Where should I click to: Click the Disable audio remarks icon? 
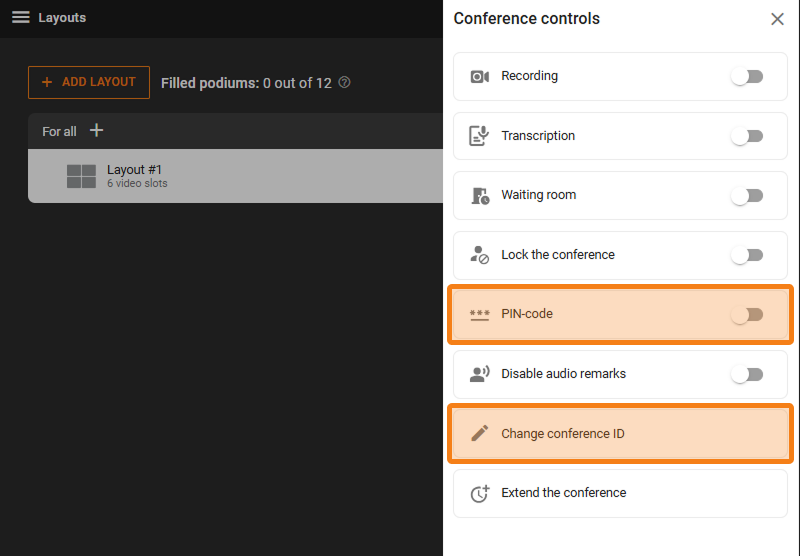pyautogui.click(x=479, y=374)
